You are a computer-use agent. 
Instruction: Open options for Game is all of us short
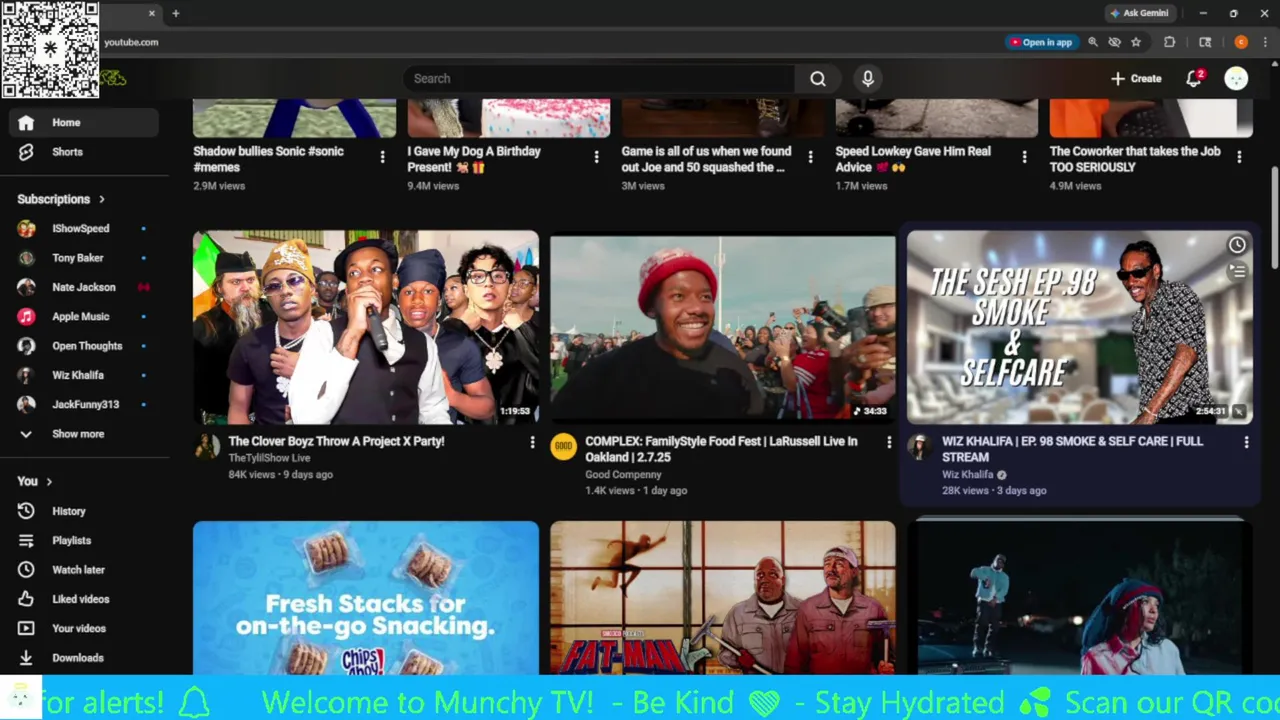[810, 157]
